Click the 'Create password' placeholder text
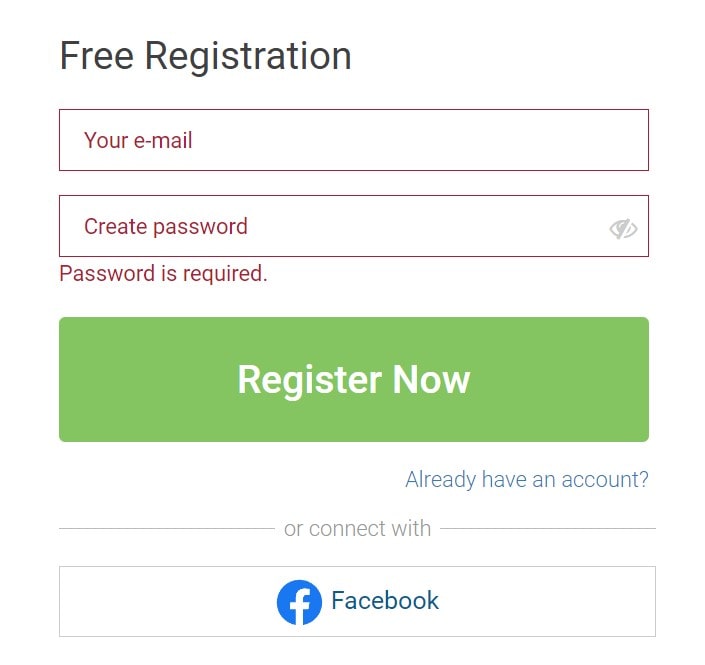 (166, 227)
